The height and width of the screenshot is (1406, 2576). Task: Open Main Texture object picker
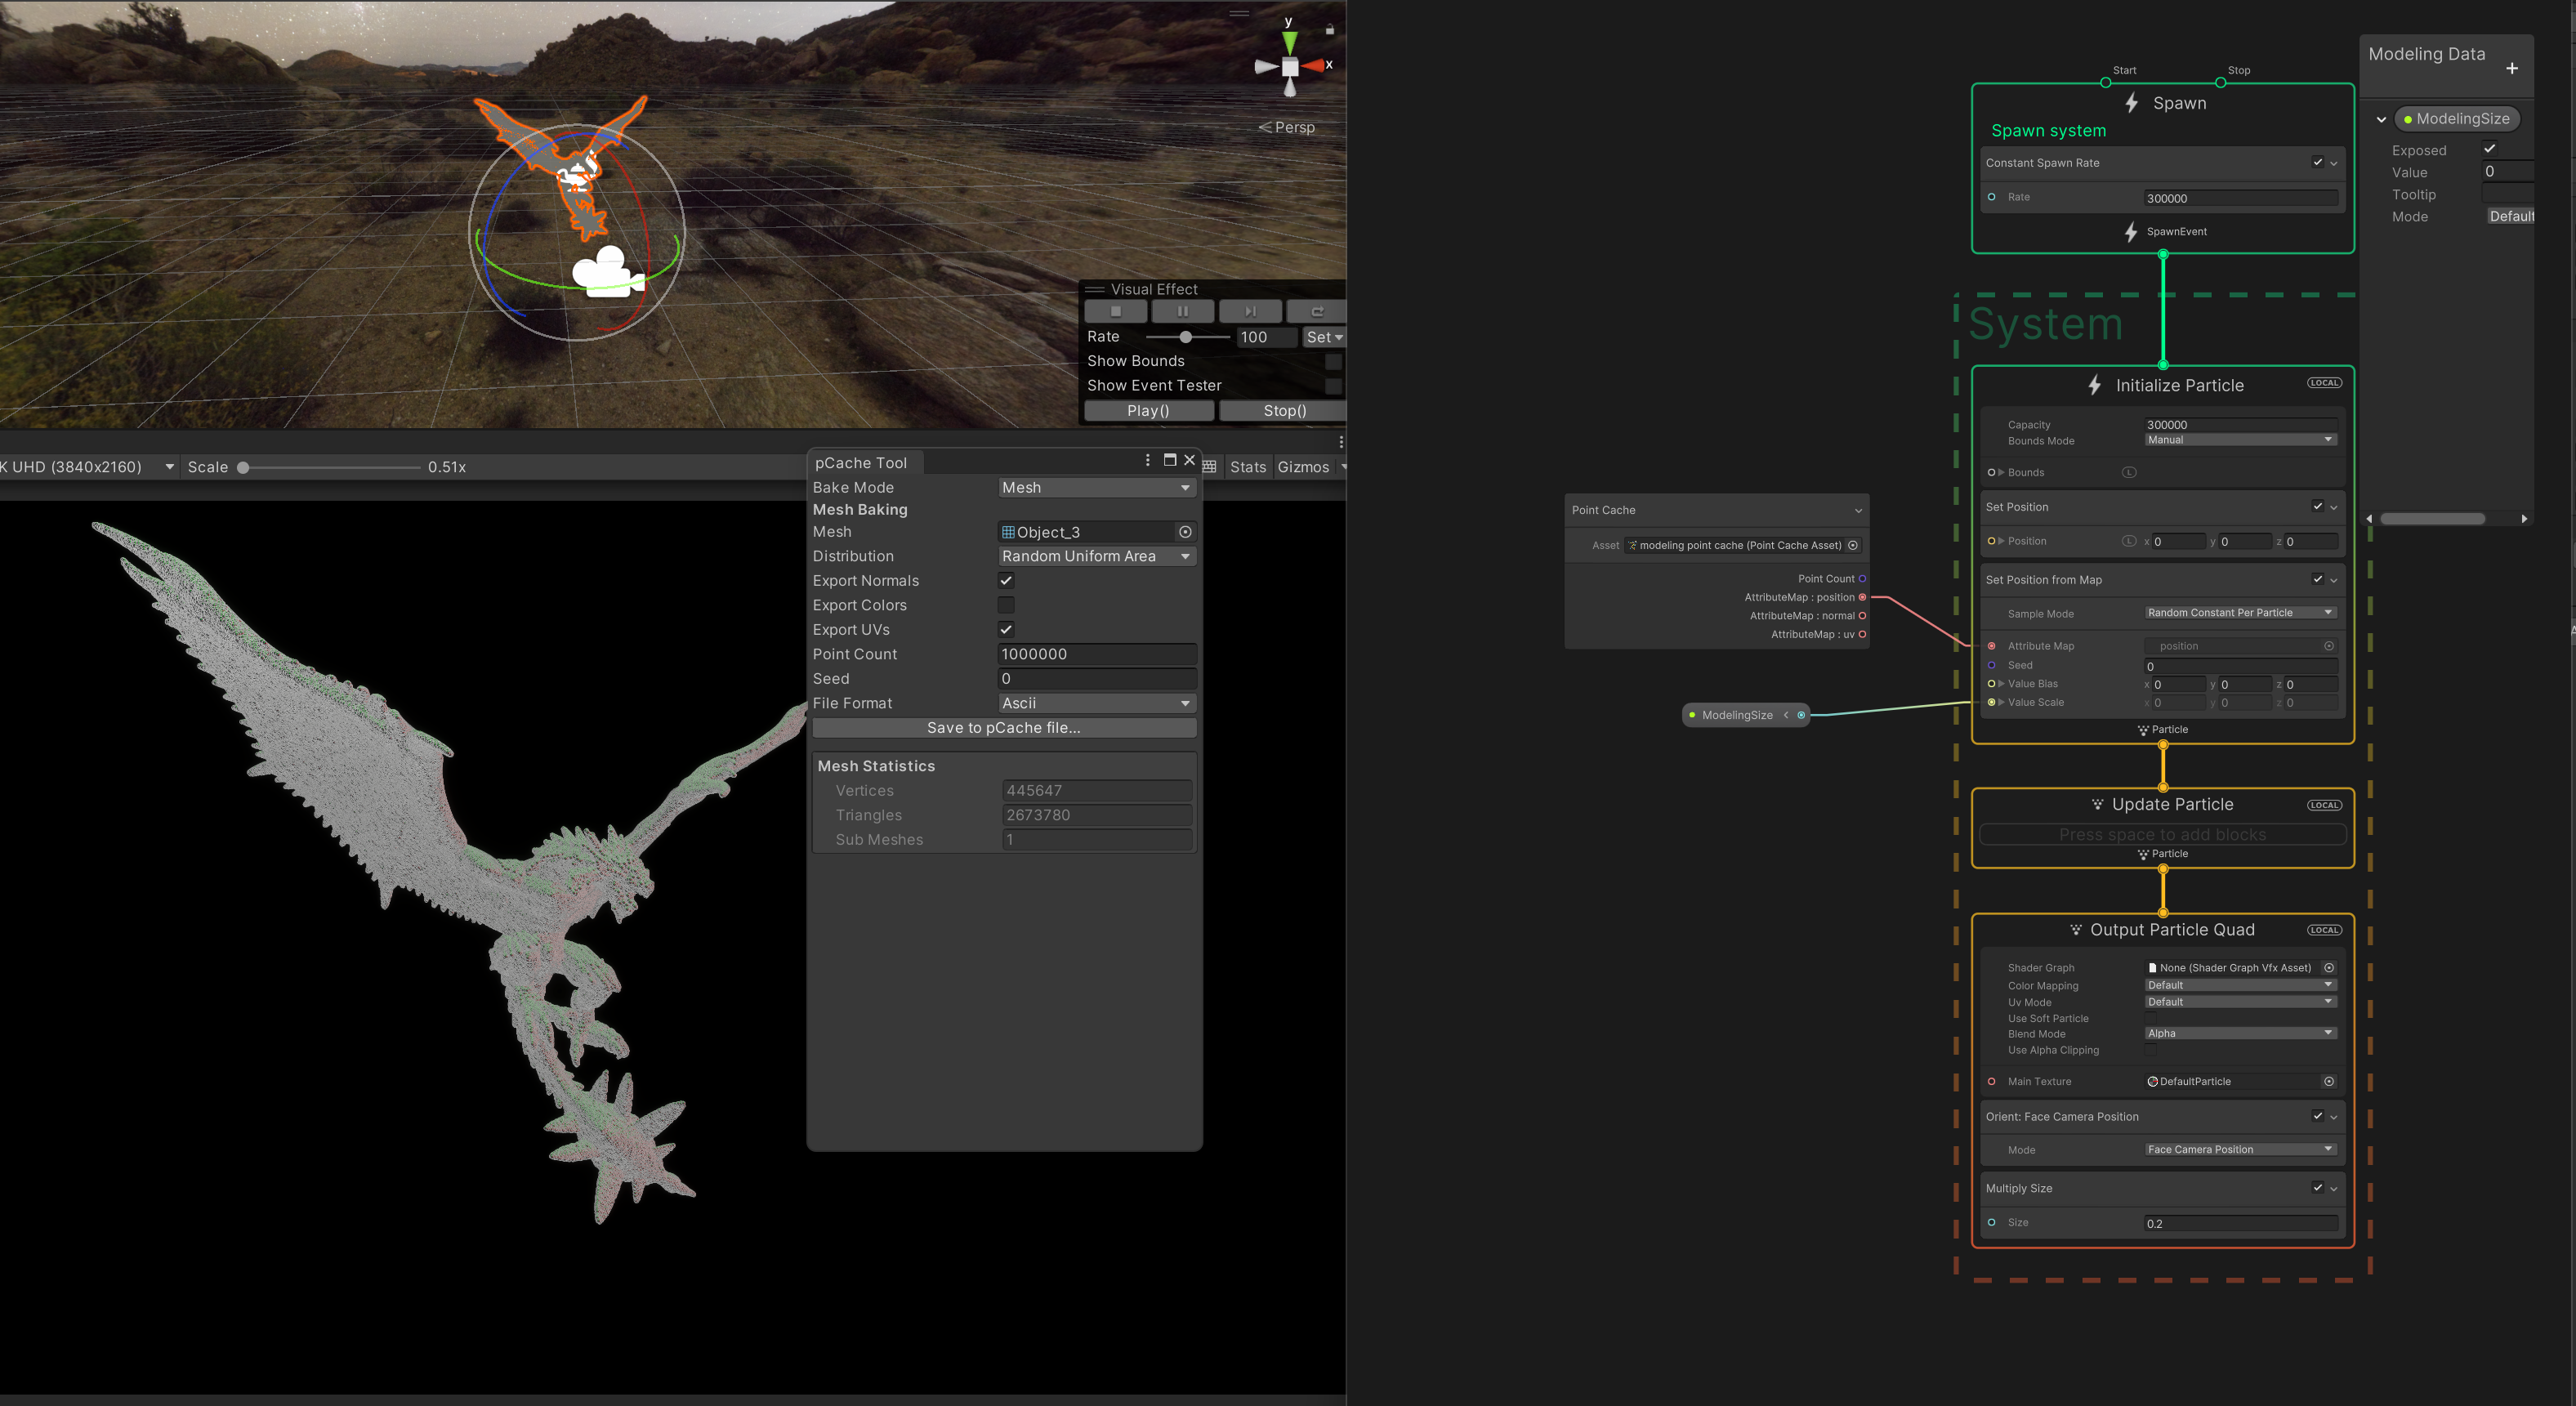(2329, 1081)
